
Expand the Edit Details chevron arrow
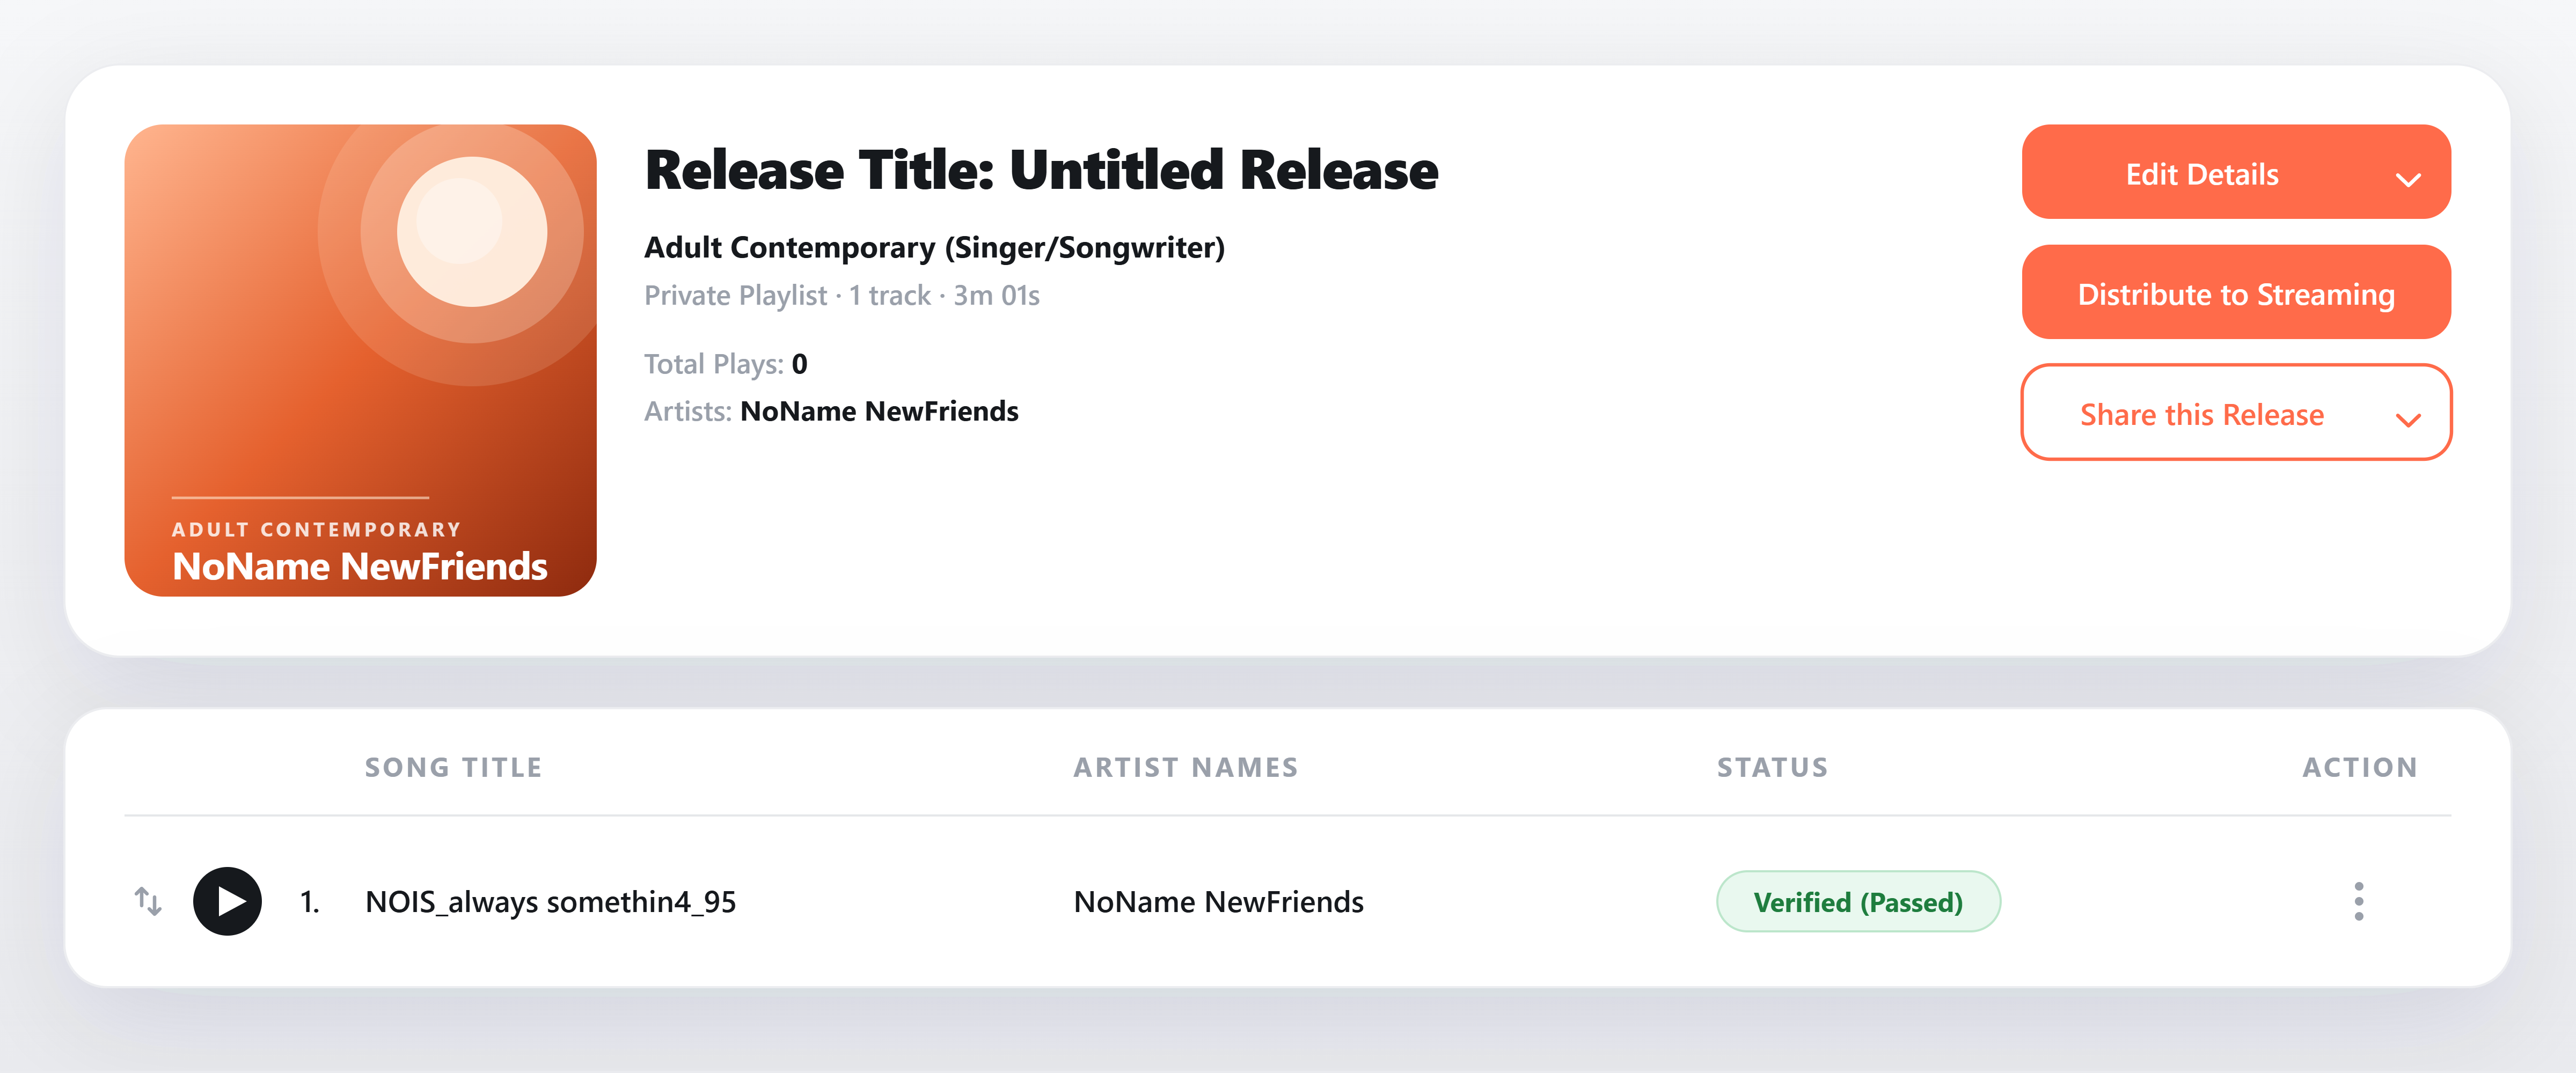(x=2408, y=180)
